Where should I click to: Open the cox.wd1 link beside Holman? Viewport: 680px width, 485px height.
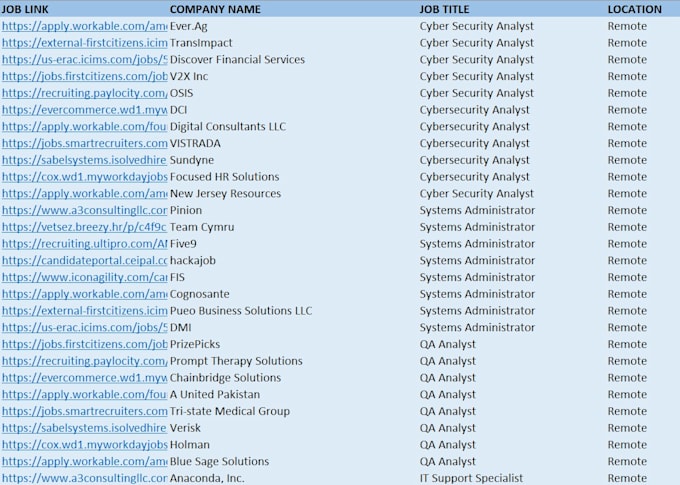[85, 445]
